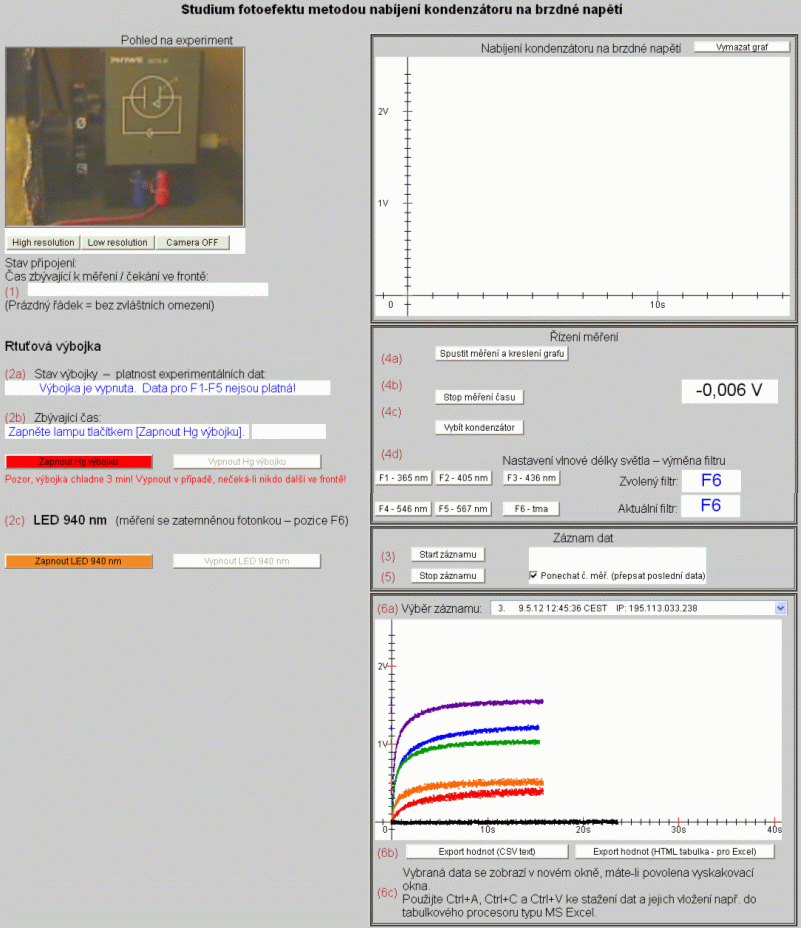Click the 2V axis label in upper graph

383,111
